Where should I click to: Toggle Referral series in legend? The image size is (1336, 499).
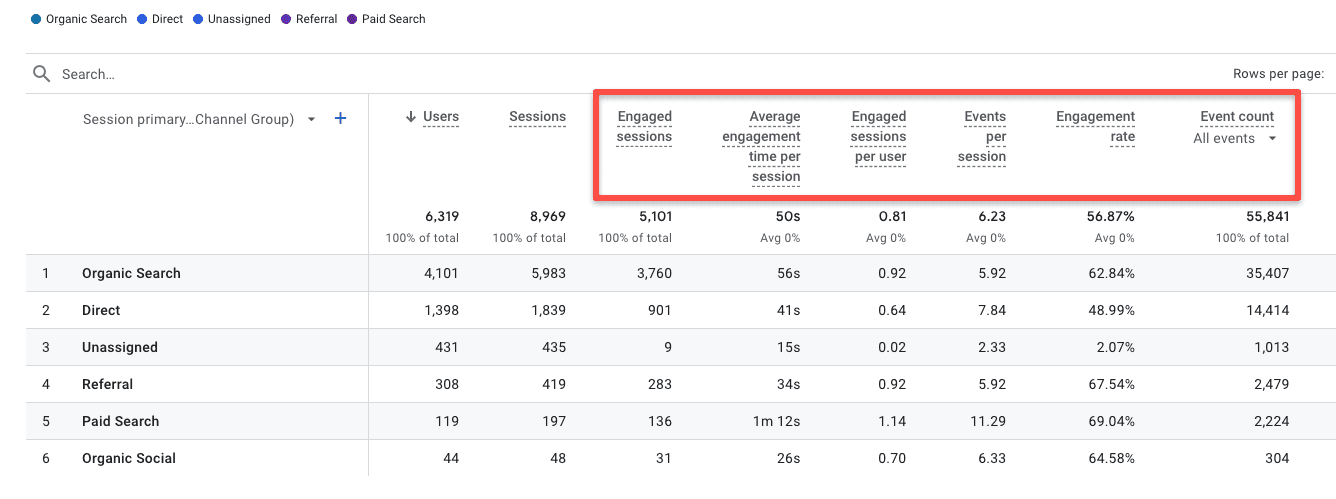tap(316, 19)
